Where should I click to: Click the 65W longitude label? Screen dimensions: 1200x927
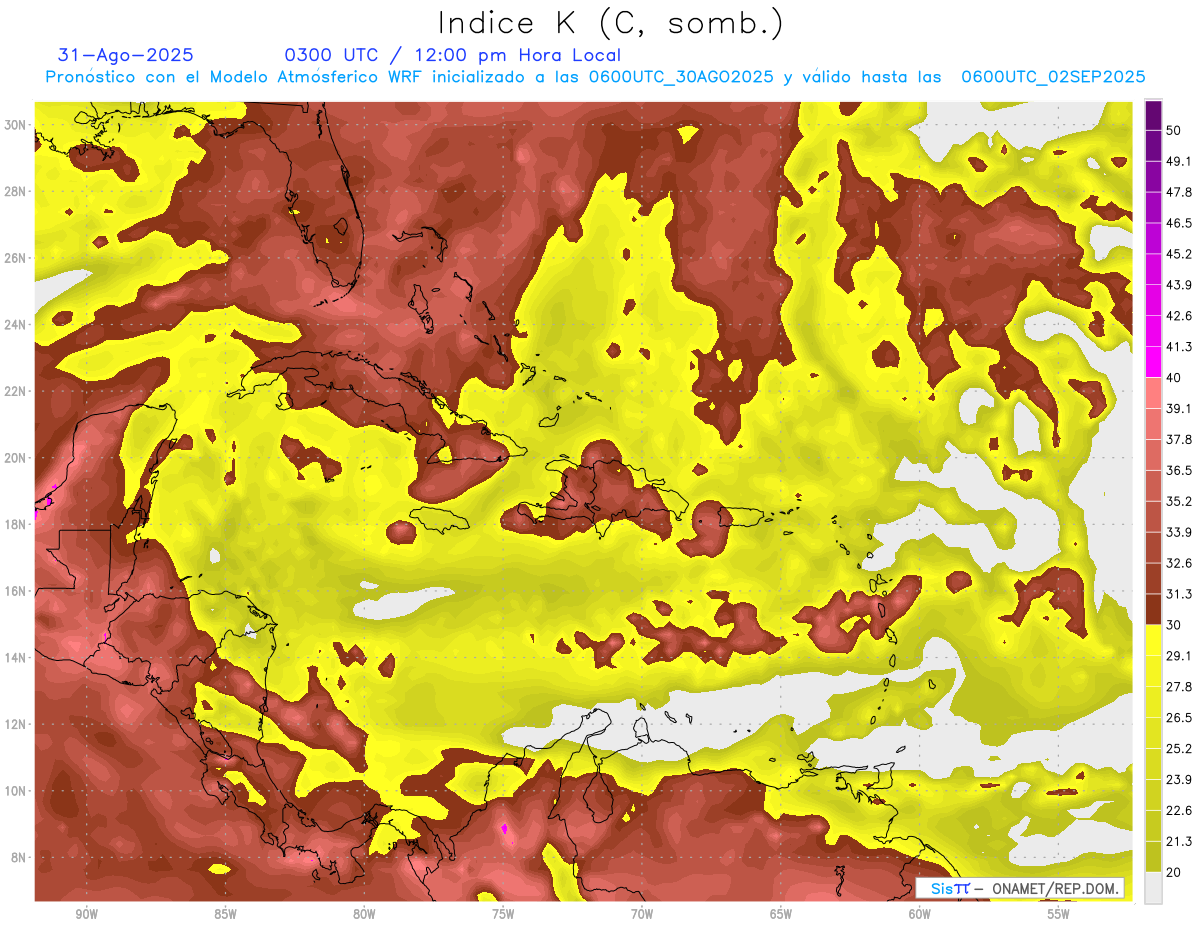[781, 914]
